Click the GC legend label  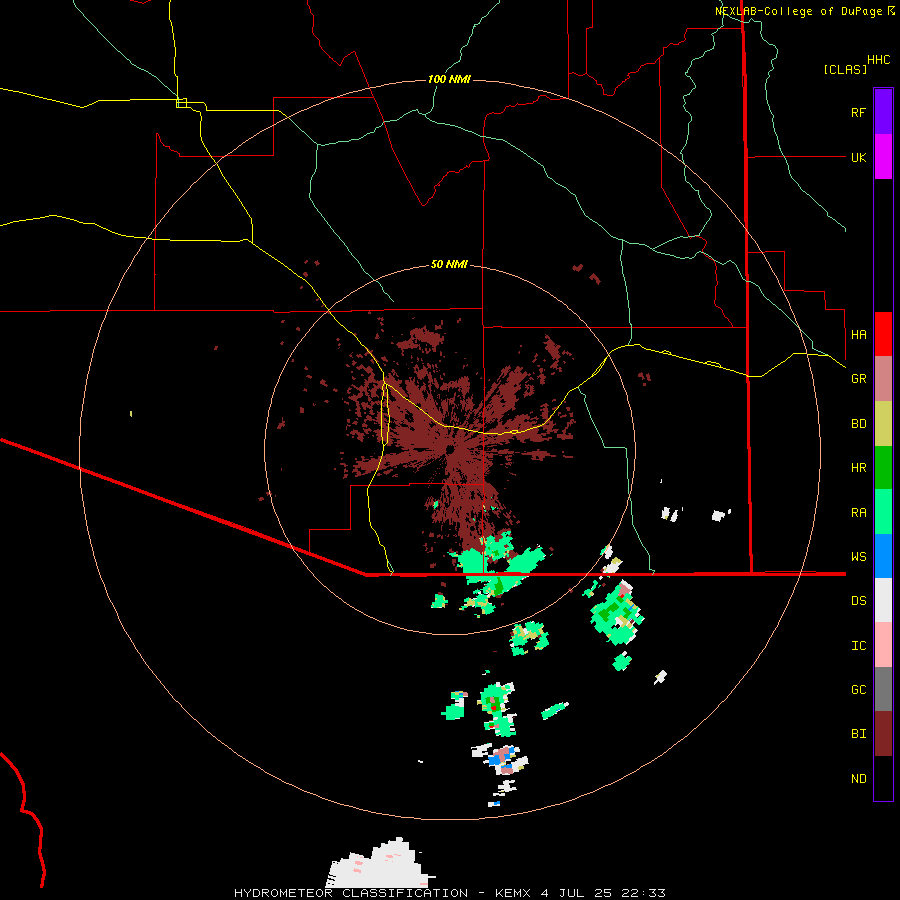pos(858,690)
